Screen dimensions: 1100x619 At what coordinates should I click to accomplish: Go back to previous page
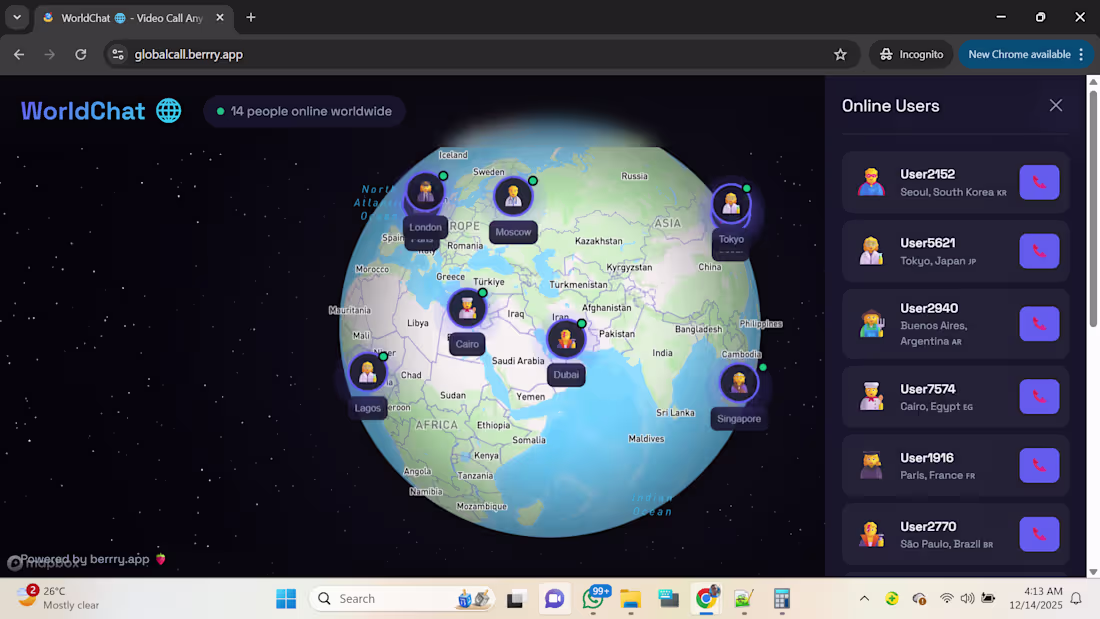click(x=19, y=54)
